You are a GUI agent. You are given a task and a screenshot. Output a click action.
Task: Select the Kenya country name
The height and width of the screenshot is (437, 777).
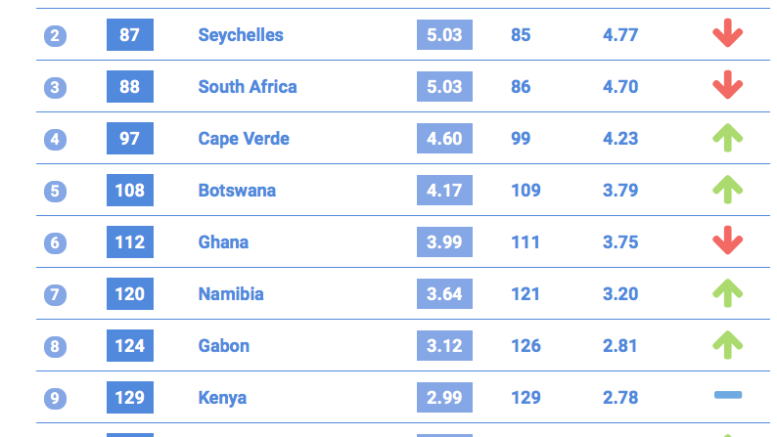[x=222, y=398]
